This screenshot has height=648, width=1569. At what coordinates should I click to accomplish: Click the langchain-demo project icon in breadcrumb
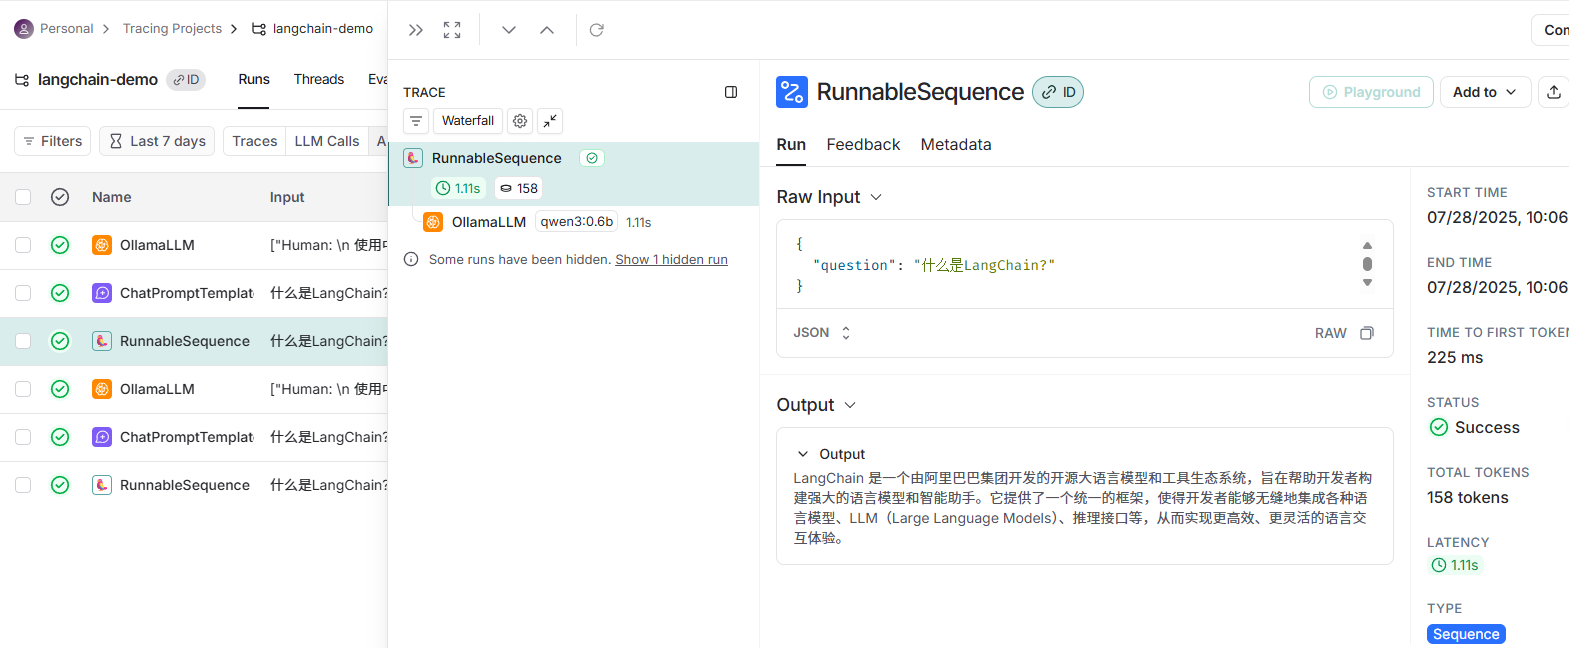(x=259, y=29)
